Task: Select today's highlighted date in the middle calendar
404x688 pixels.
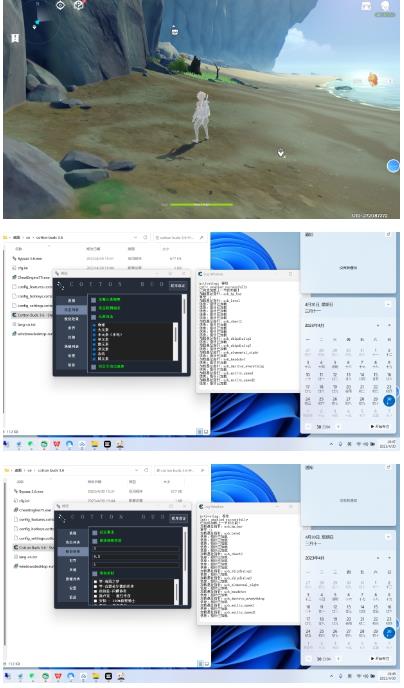Action: pyautogui.click(x=389, y=400)
